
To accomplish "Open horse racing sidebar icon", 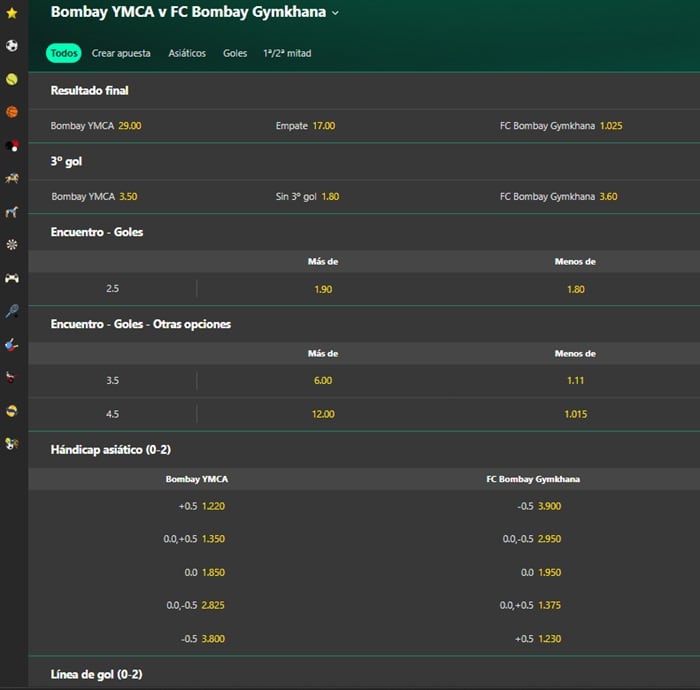I will (x=12, y=178).
